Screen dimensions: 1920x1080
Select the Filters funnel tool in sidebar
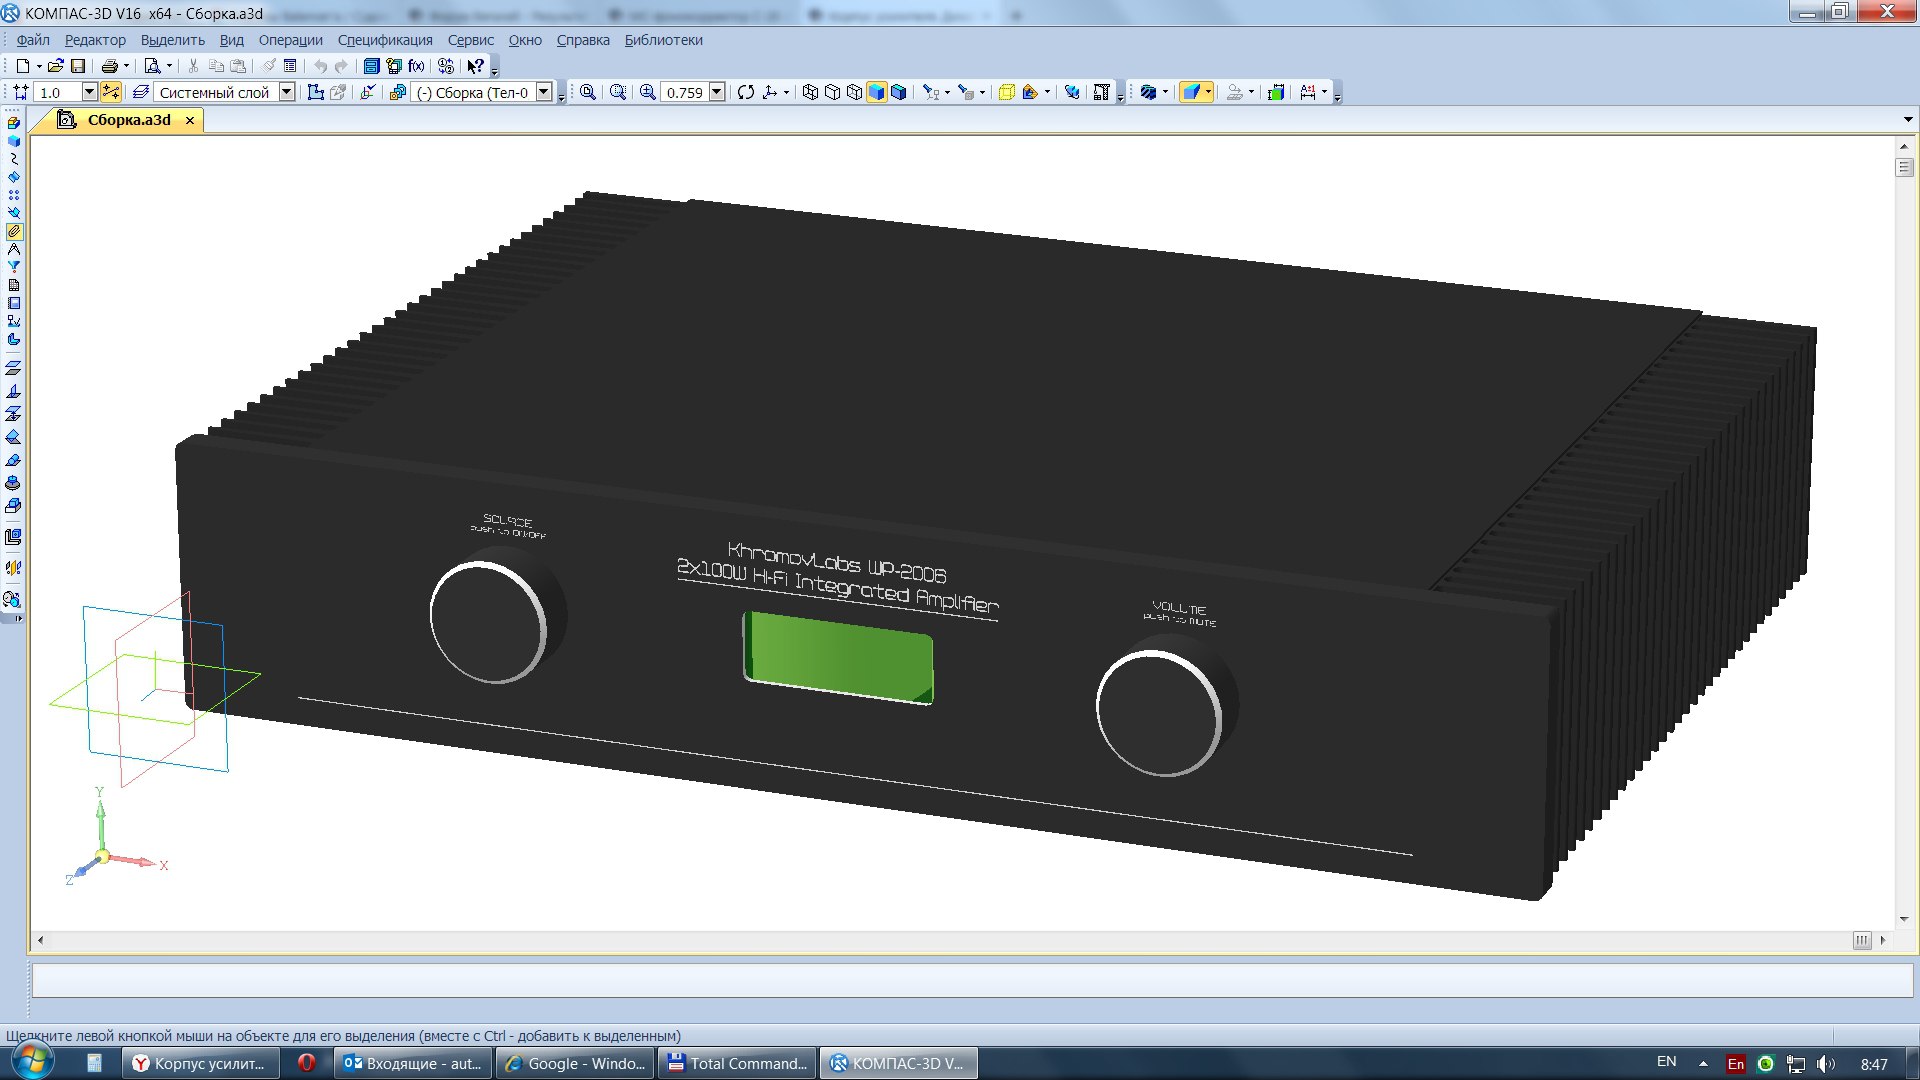point(14,267)
